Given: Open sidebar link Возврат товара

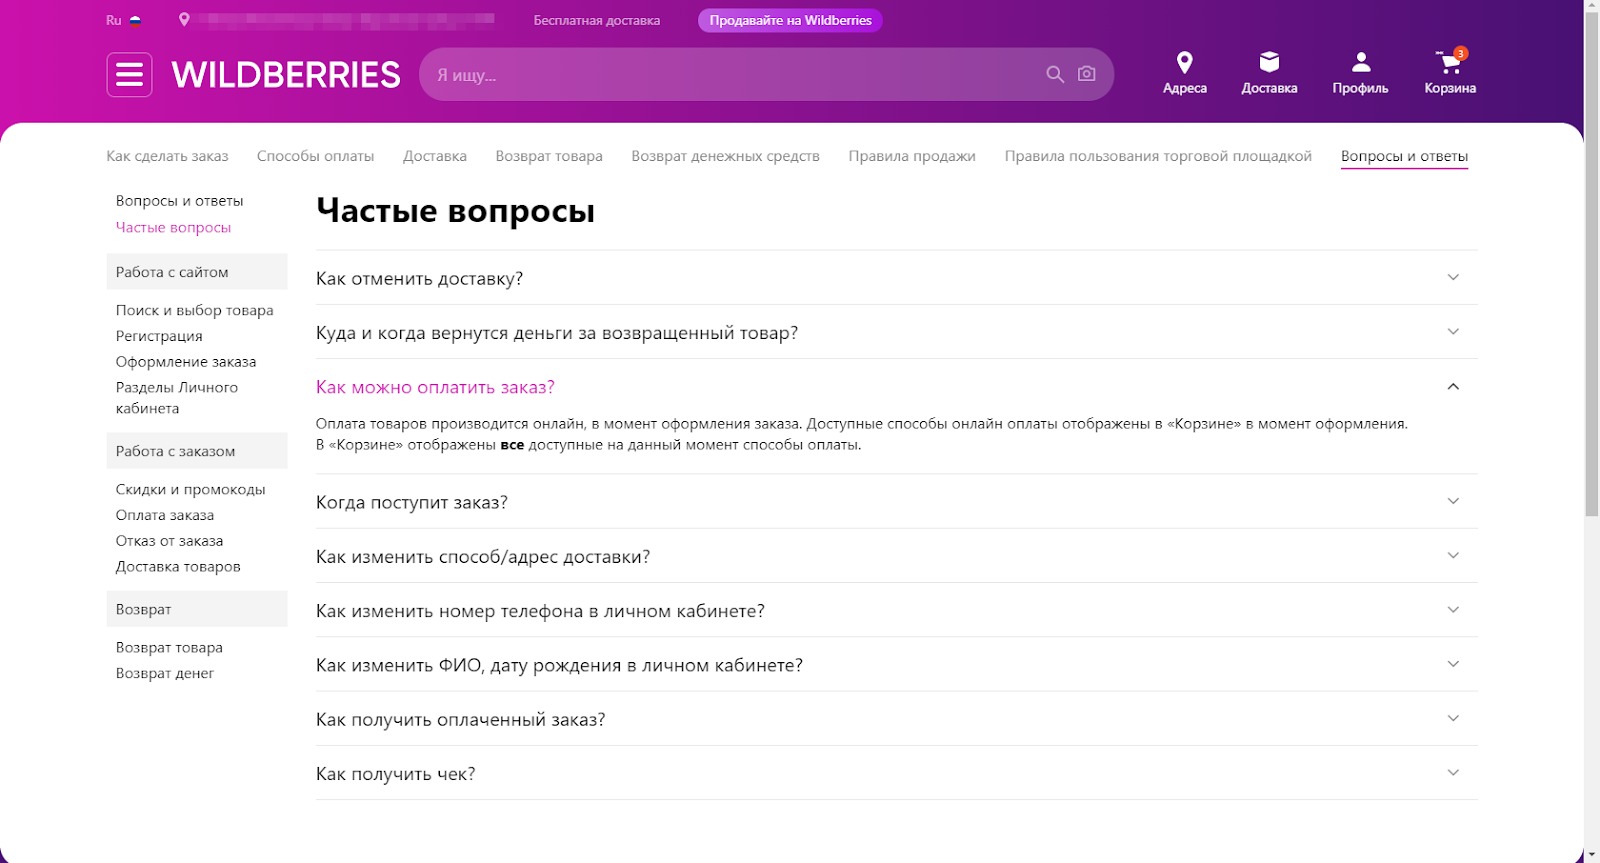Looking at the screenshot, I should coord(169,647).
